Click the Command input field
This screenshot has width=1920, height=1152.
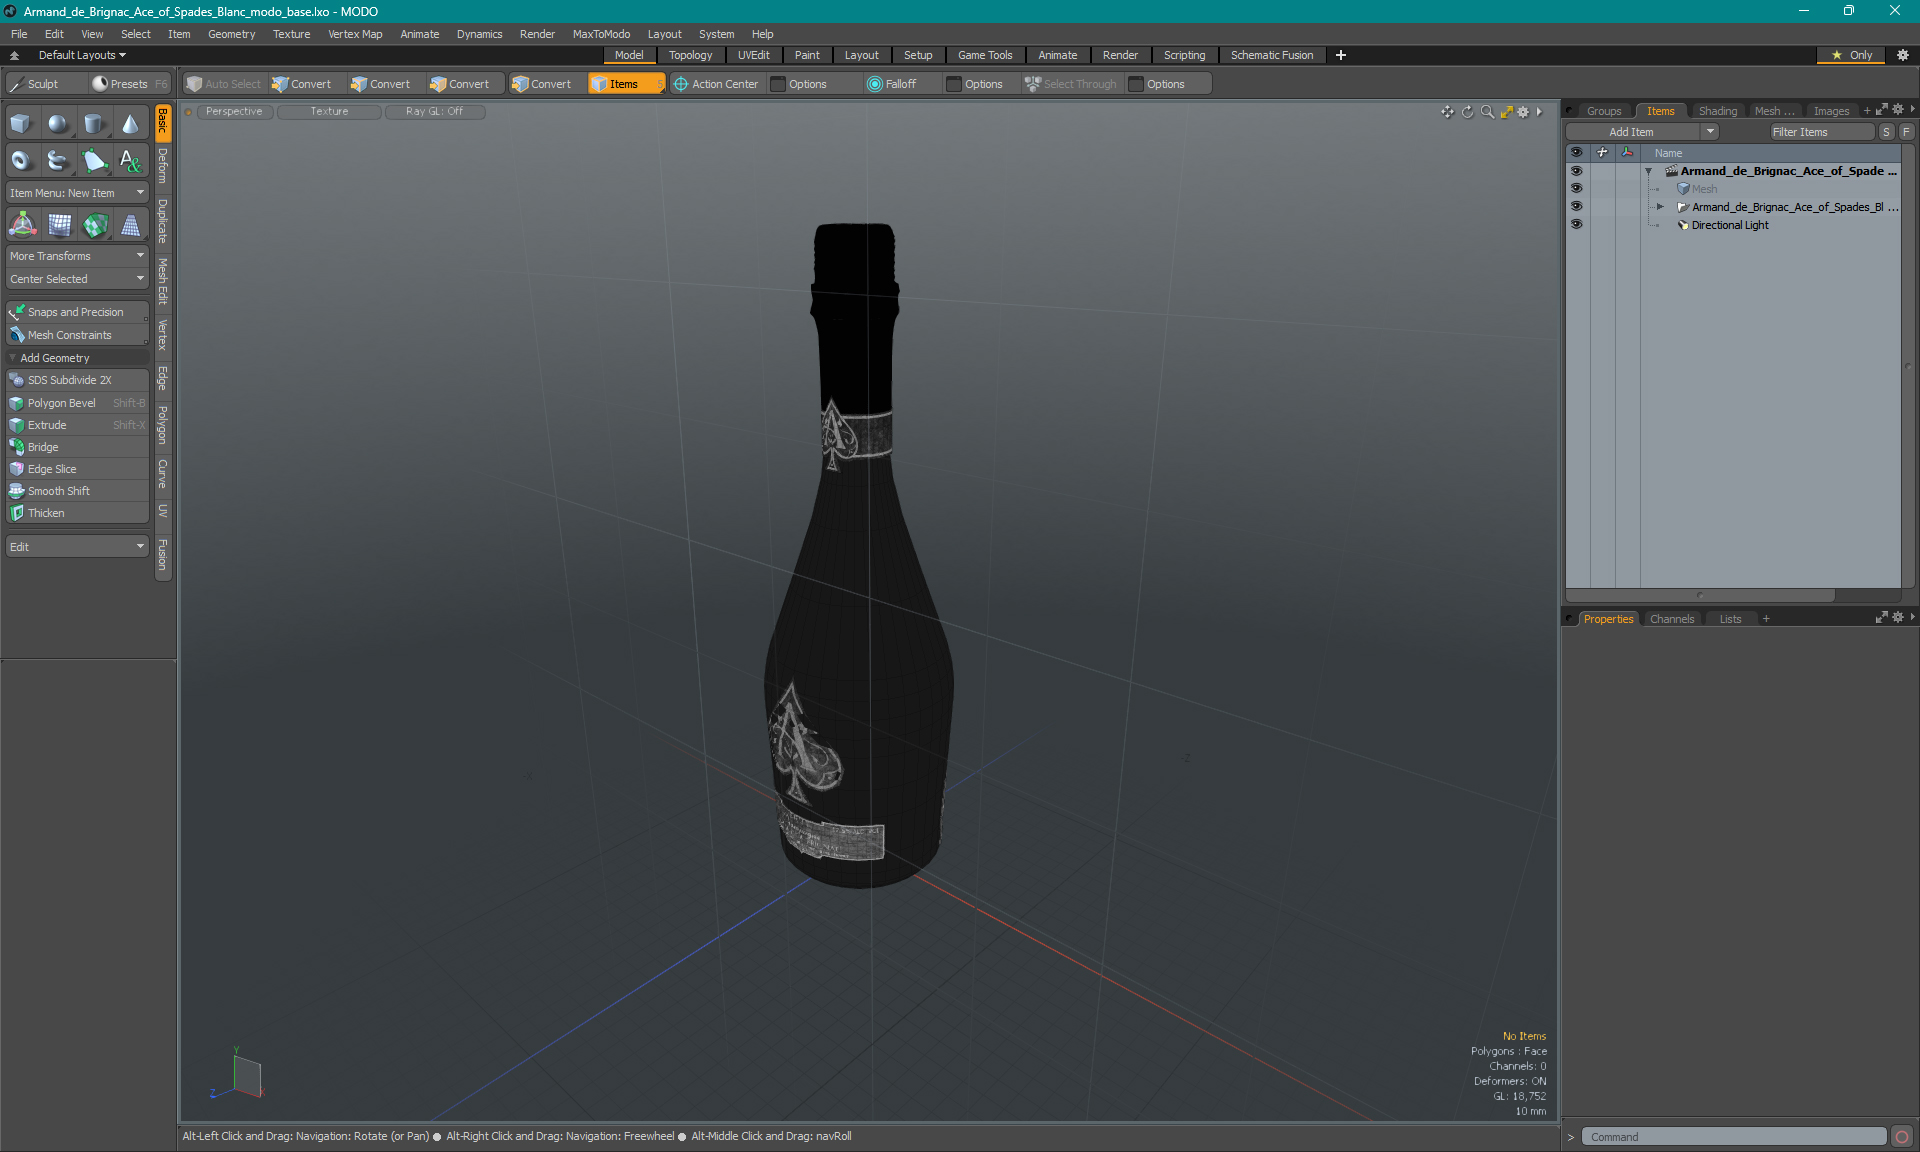pyautogui.click(x=1733, y=1137)
